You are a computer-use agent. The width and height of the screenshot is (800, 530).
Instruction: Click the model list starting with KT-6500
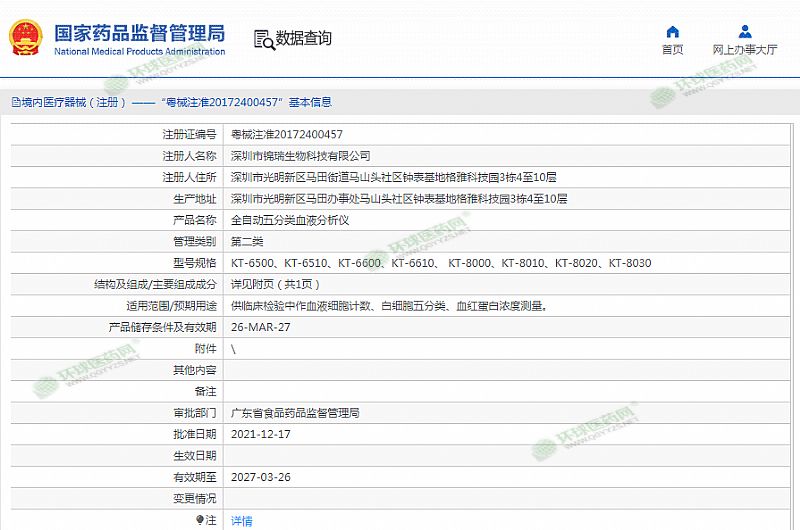pos(440,264)
